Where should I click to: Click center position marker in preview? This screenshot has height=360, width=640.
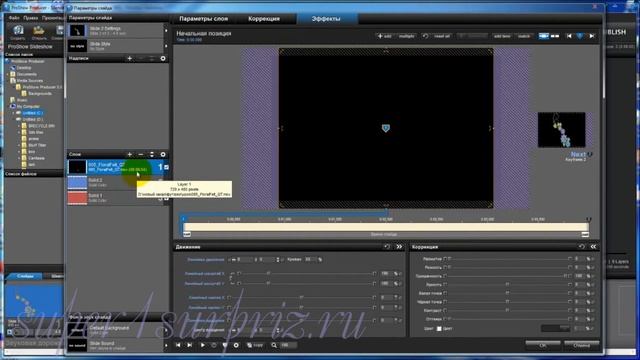pos(386,128)
